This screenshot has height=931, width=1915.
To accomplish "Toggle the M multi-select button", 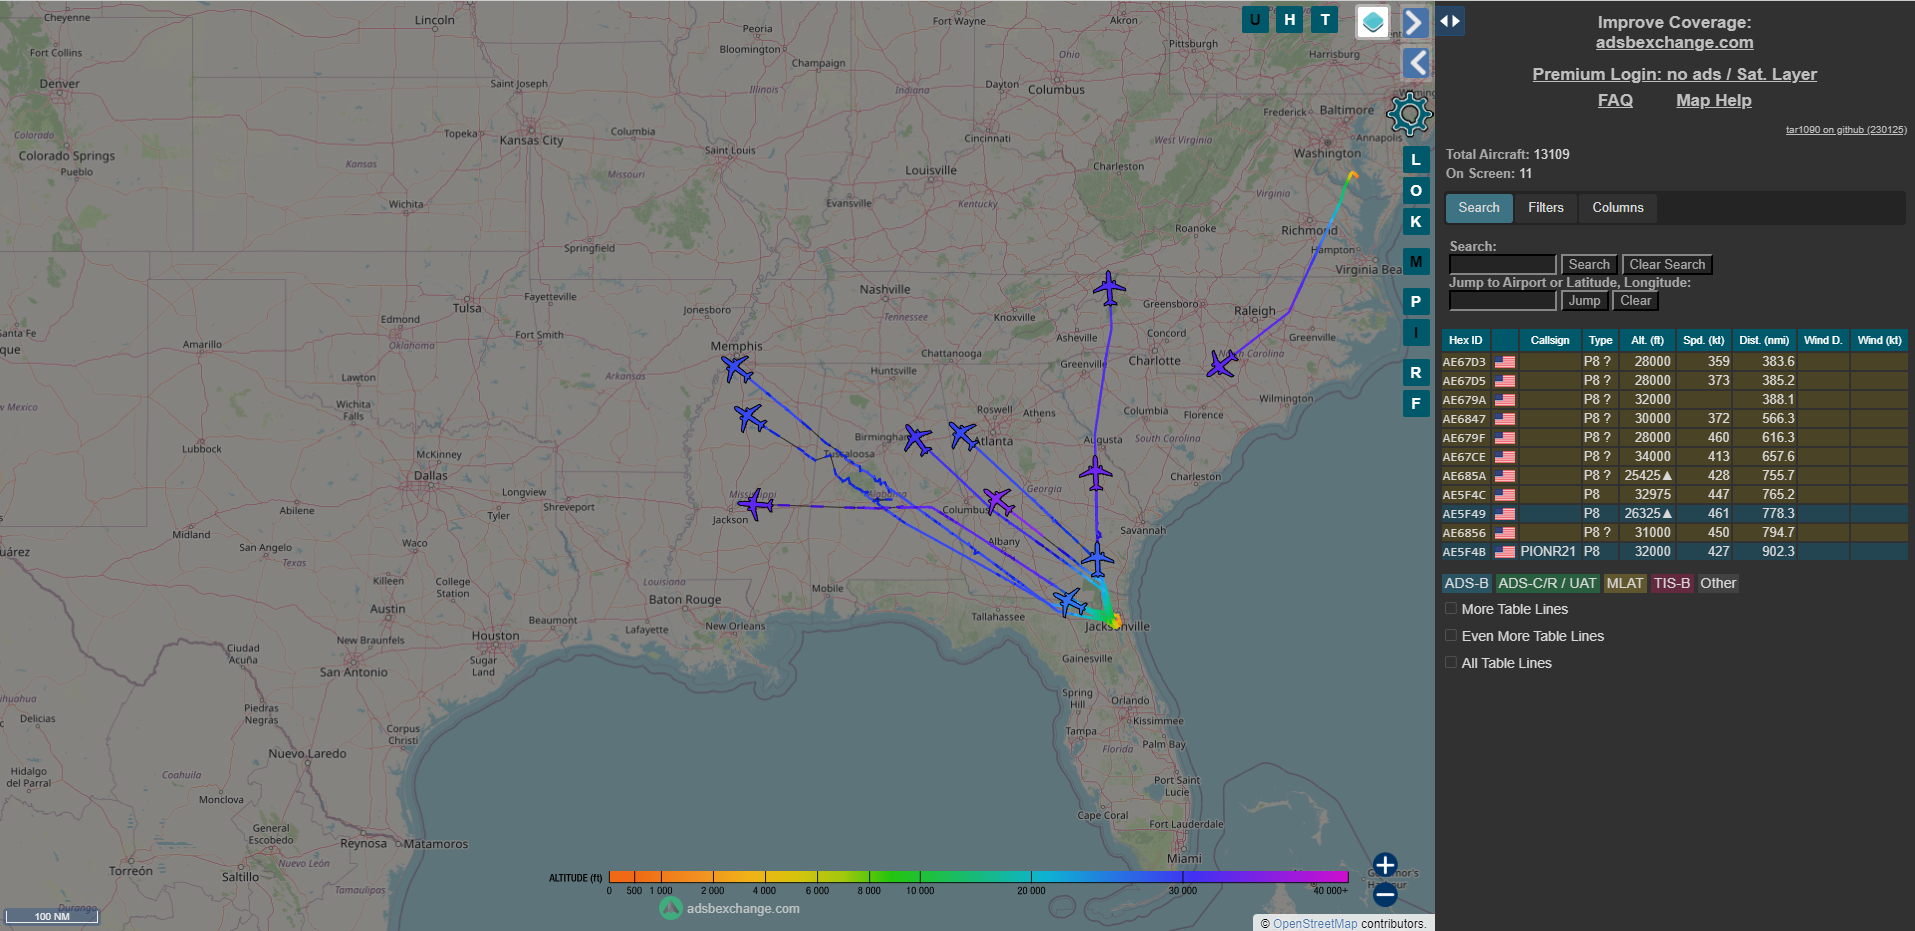I will tap(1416, 262).
